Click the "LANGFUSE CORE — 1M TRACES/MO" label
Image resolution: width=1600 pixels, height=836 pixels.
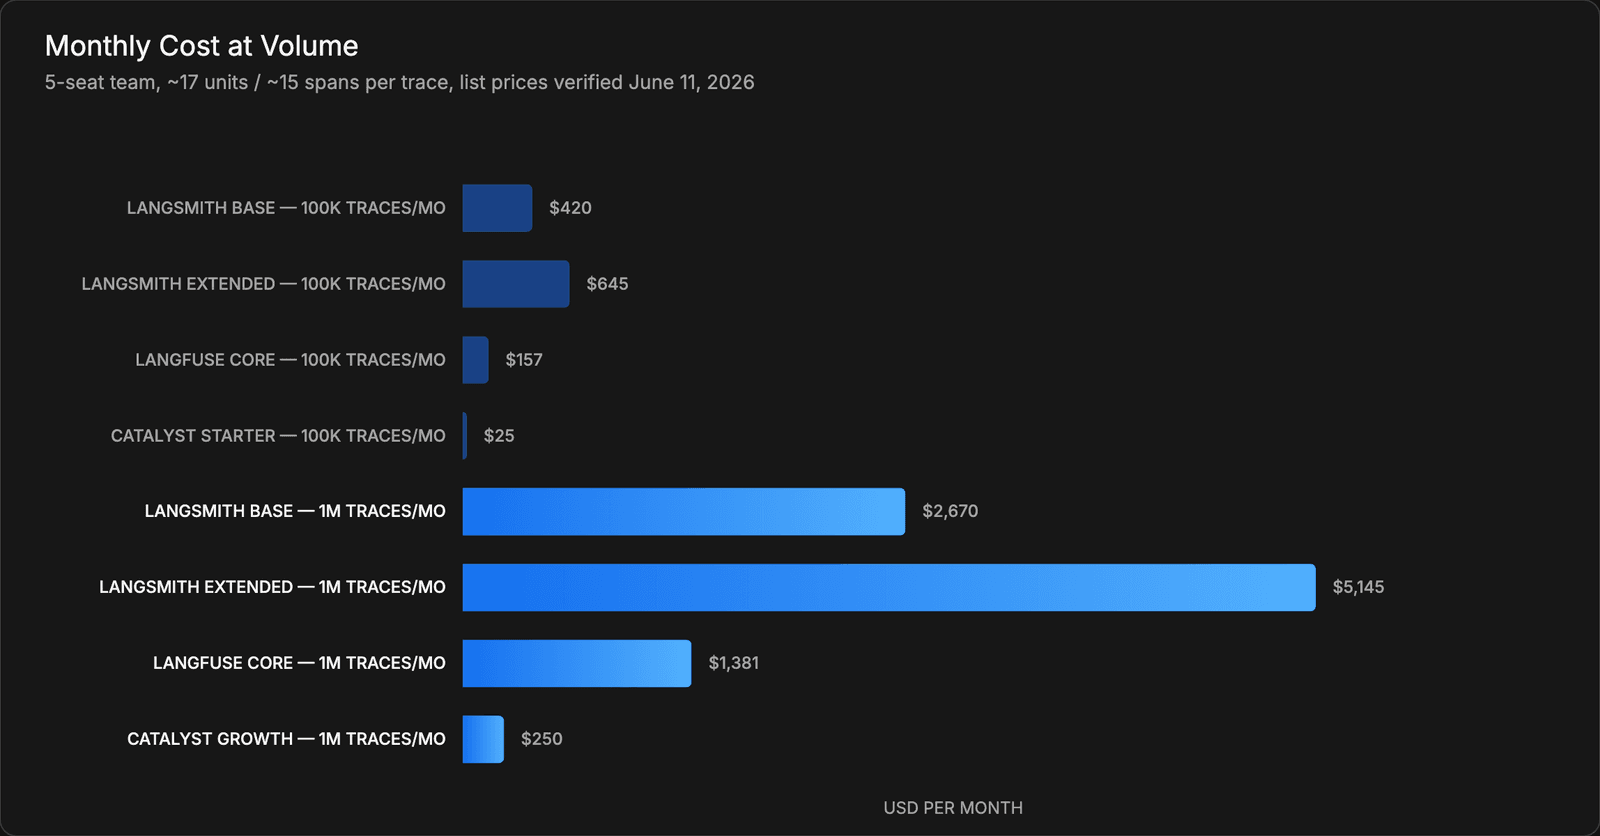(299, 663)
